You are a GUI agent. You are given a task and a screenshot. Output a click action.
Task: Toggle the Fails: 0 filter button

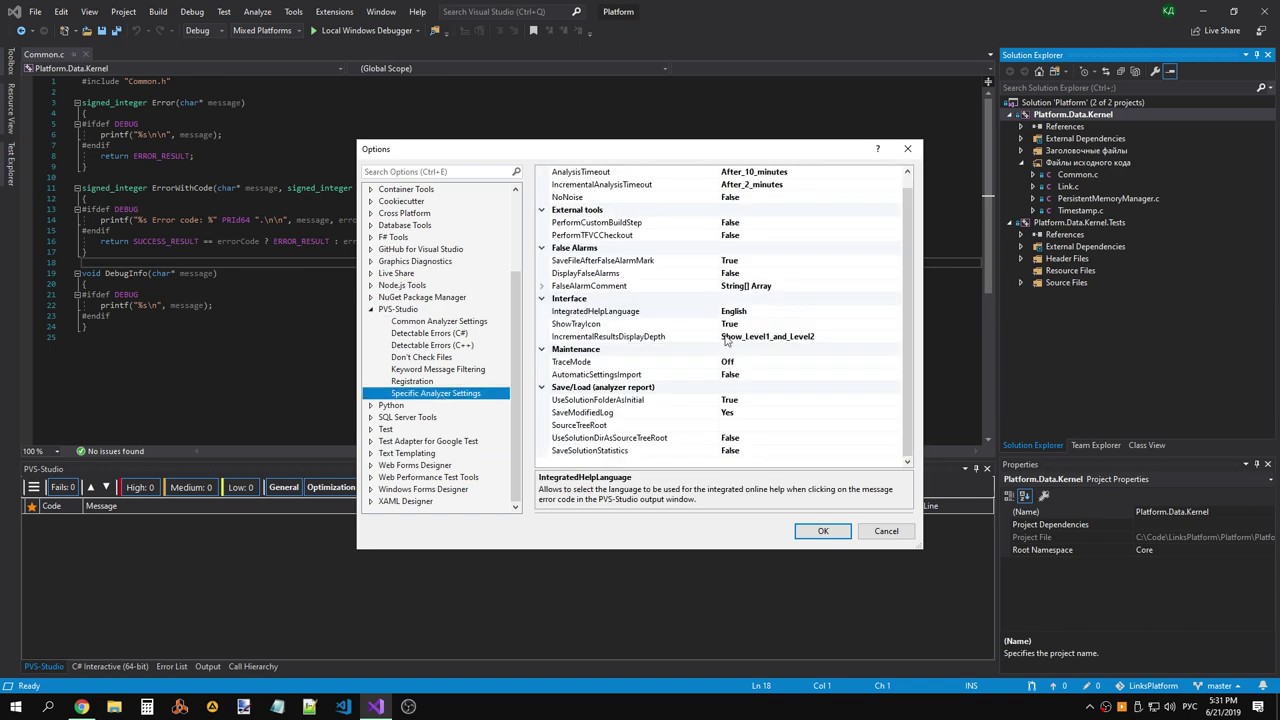coord(63,487)
